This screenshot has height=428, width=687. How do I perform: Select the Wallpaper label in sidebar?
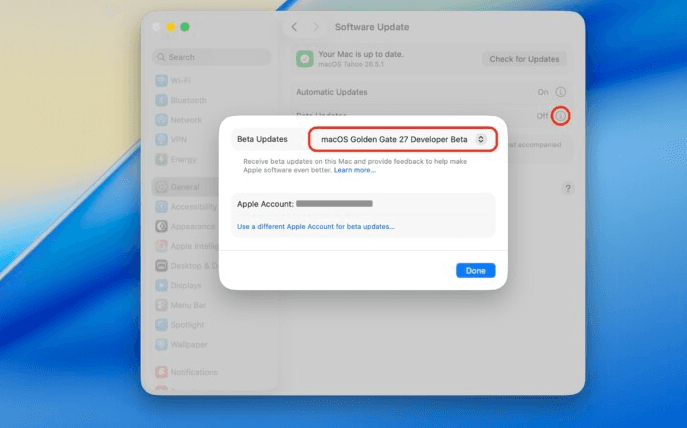[189, 344]
